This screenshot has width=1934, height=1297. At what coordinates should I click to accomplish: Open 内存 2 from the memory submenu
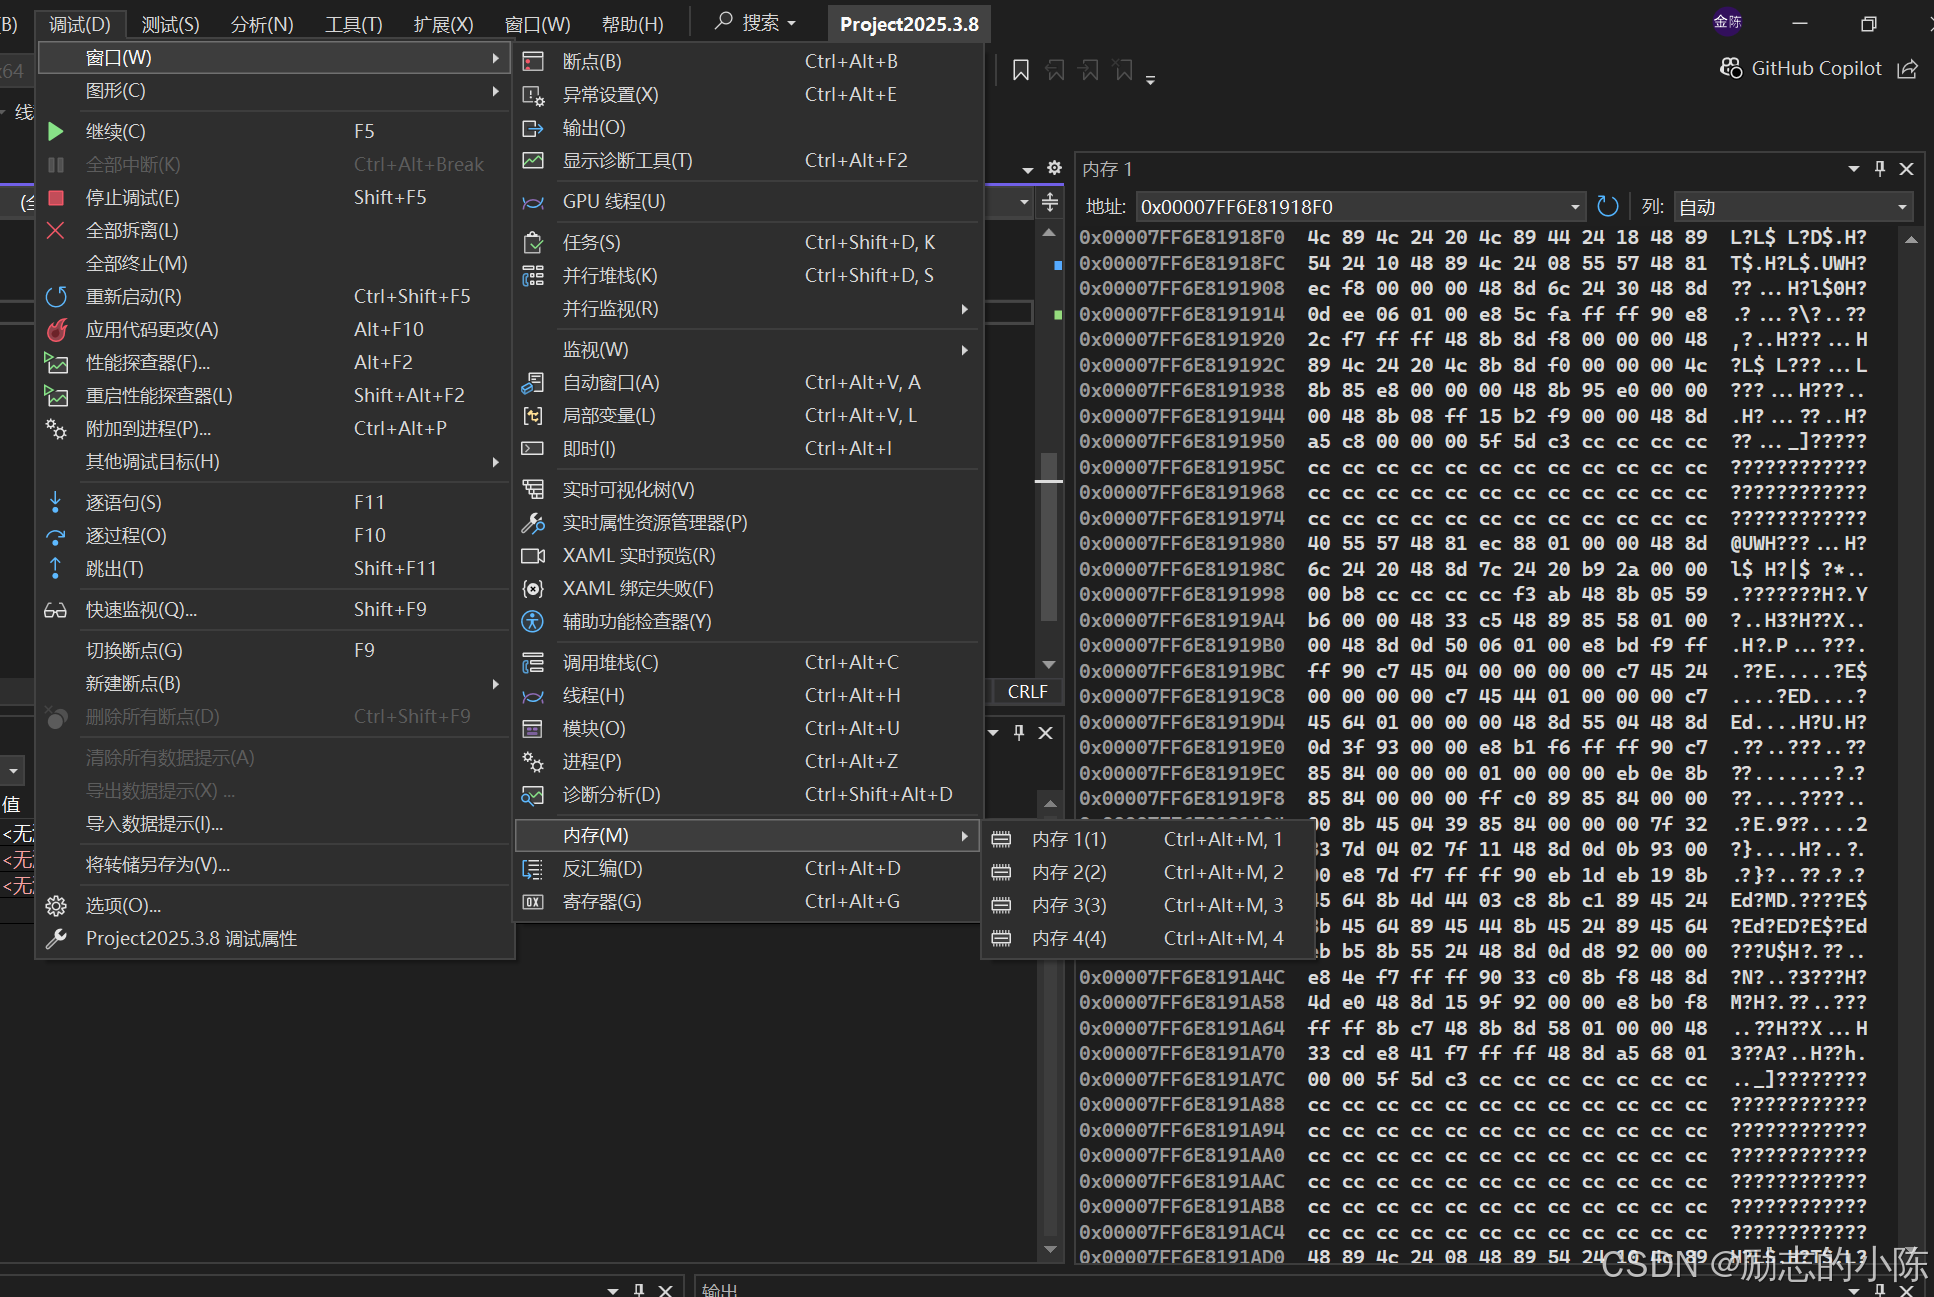coord(1069,872)
